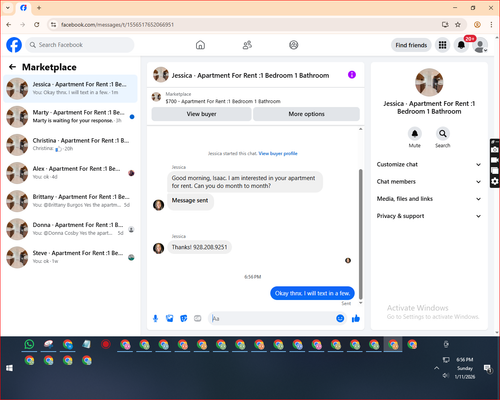The height and width of the screenshot is (400, 500).
Task: Click the $700 apartment listing title
Action: (x=223, y=101)
